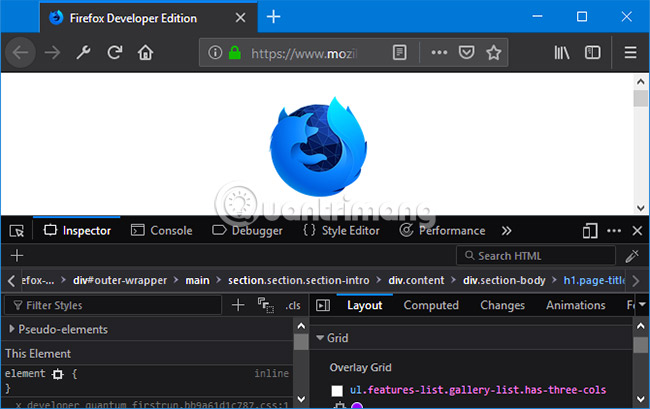Select the Changes sidebar tab

(502, 305)
